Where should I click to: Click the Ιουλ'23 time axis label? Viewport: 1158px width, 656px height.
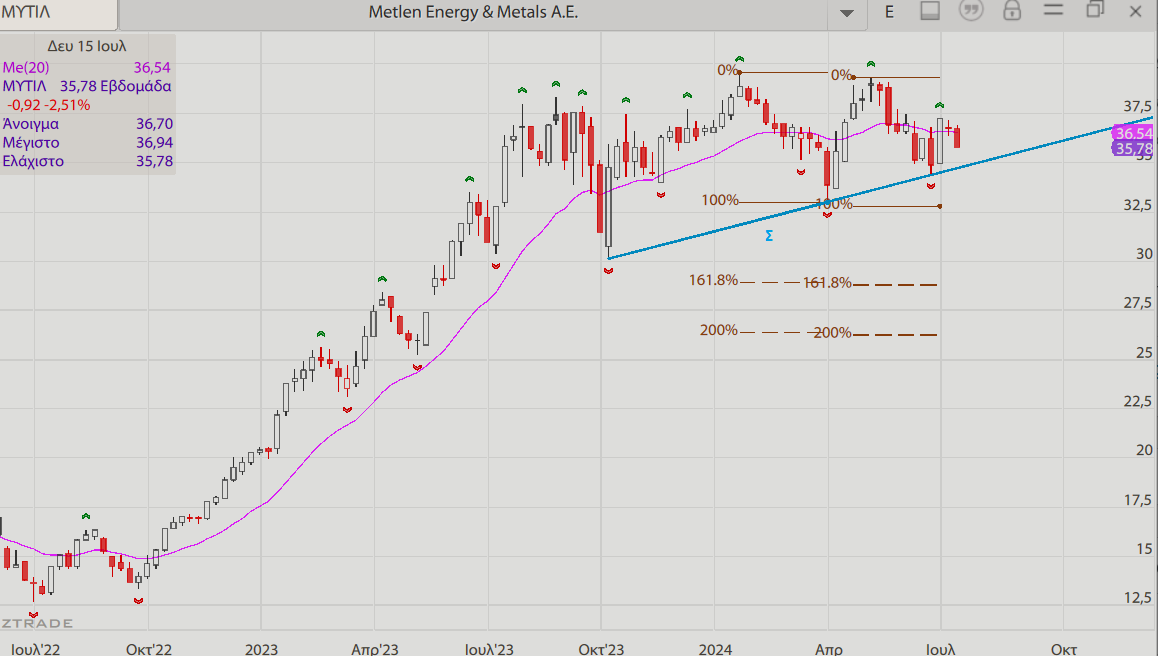point(489,649)
